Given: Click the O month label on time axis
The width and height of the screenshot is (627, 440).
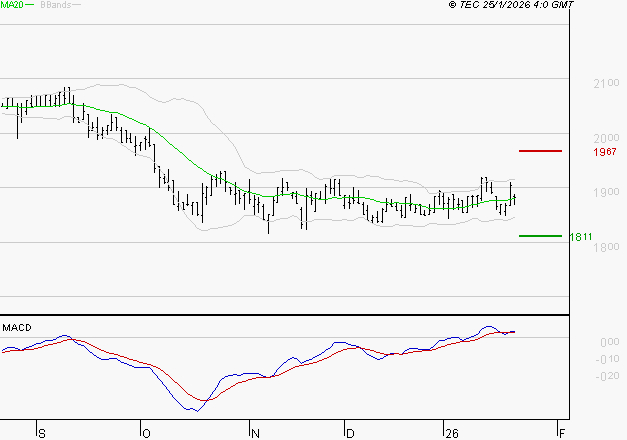Looking at the screenshot, I should coord(146,434).
